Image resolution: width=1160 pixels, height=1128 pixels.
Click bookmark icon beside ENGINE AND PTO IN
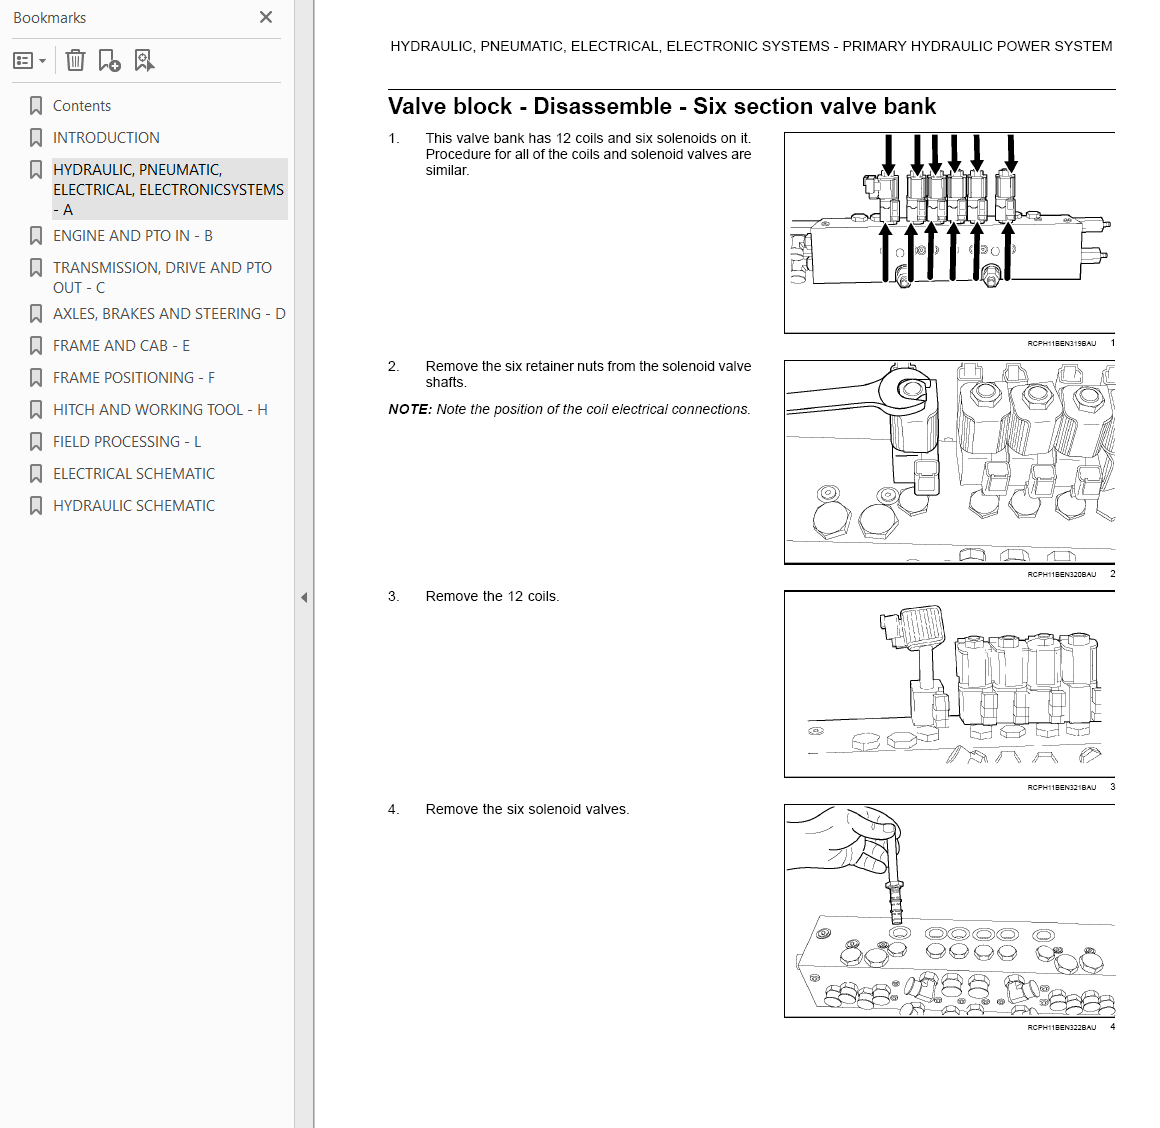tap(36, 236)
